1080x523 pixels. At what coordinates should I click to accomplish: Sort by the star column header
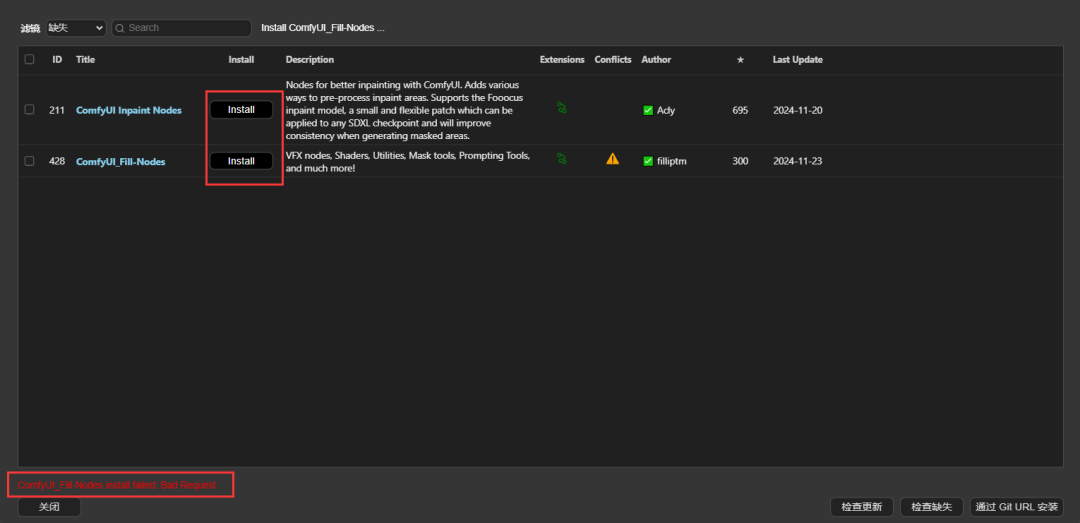click(x=740, y=60)
